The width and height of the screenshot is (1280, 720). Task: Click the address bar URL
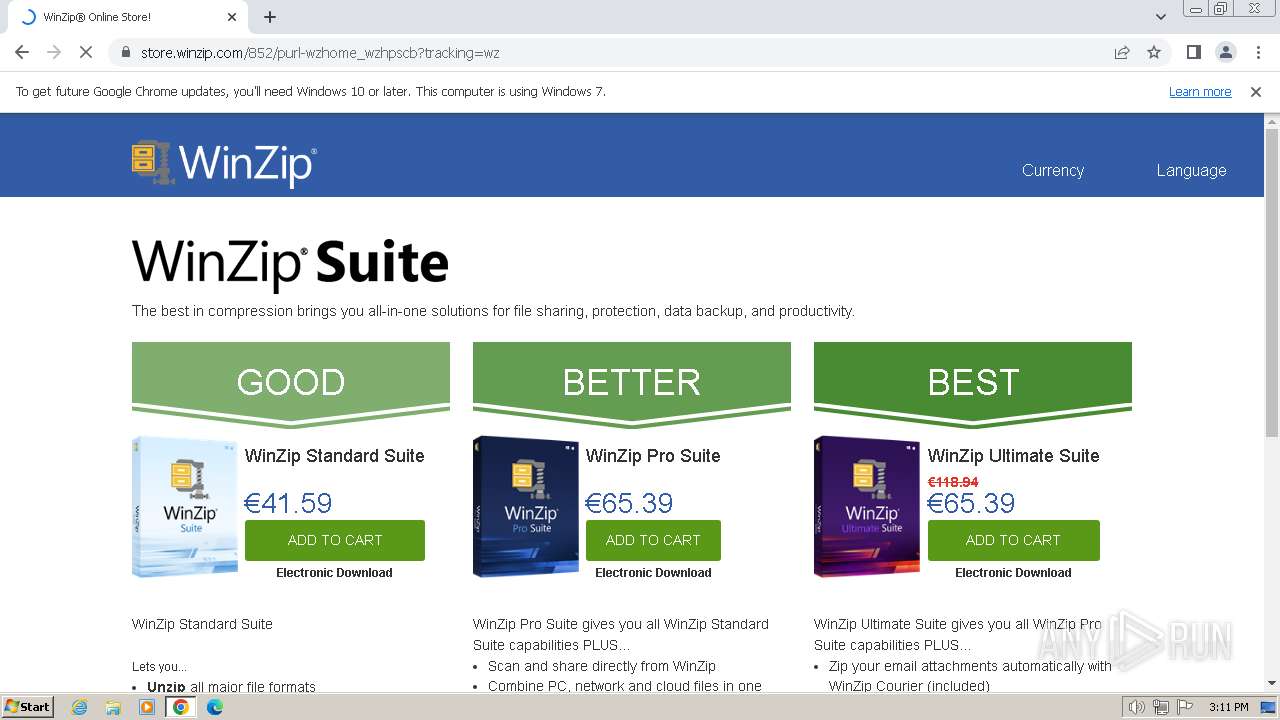tap(320, 53)
